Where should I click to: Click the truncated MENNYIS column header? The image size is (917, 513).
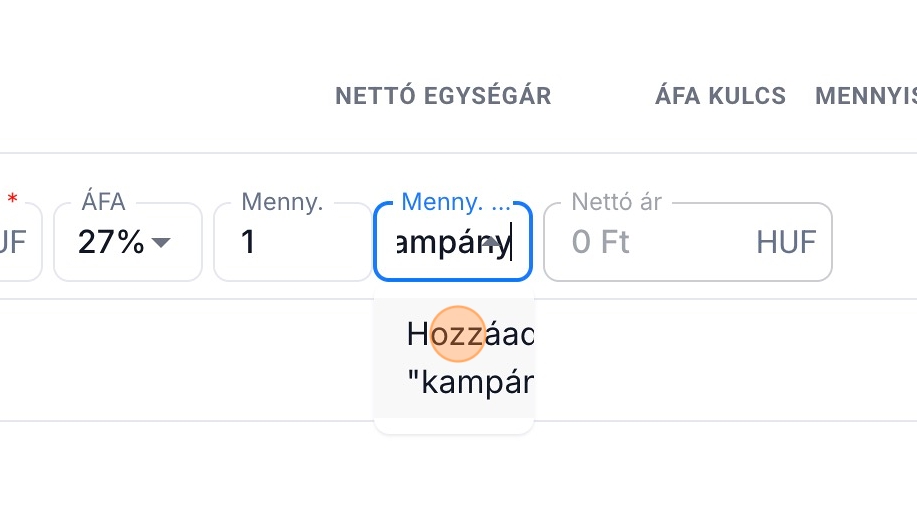(x=866, y=96)
